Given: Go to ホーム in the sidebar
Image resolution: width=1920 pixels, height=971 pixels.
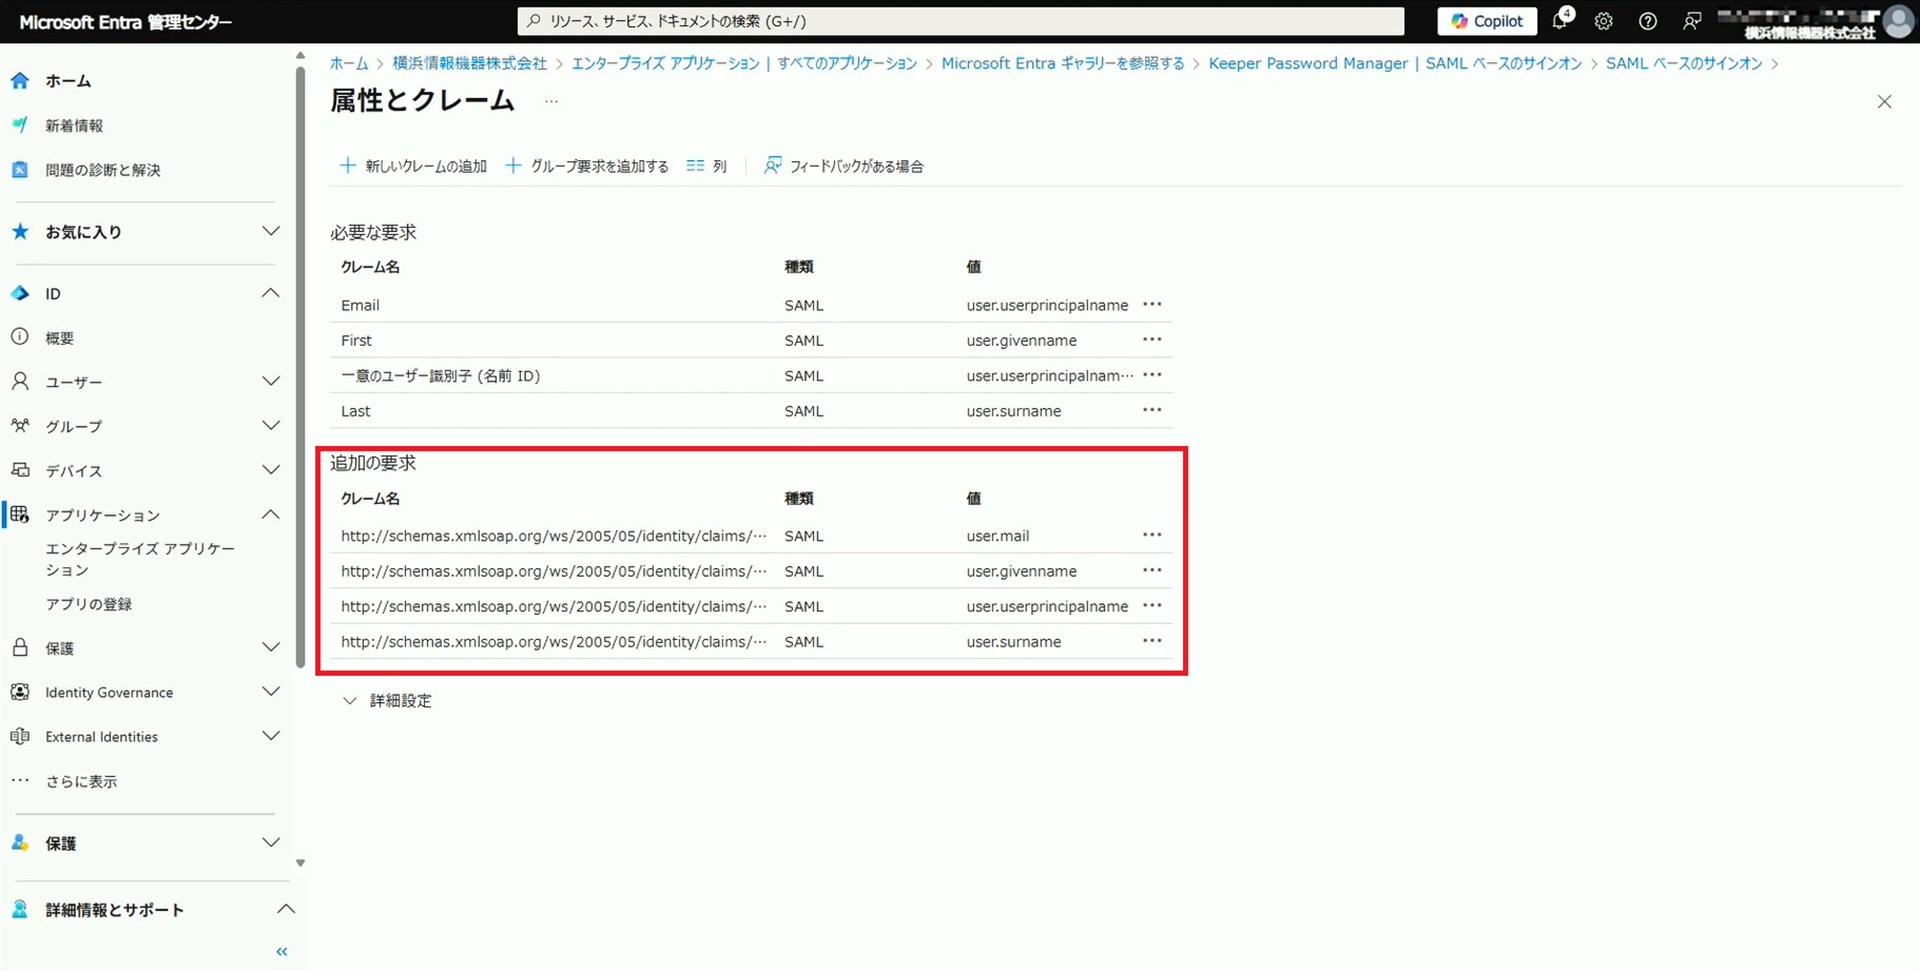Looking at the screenshot, I should coord(68,81).
